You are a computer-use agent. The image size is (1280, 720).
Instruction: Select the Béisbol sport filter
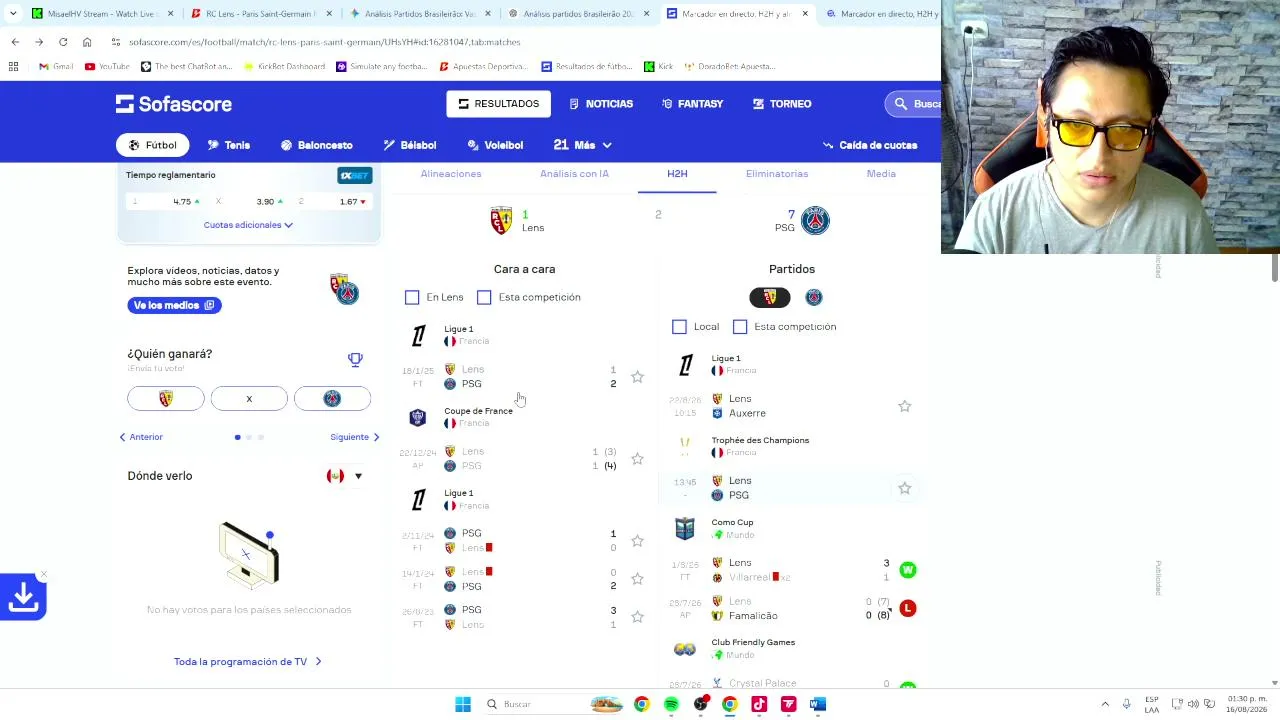coord(409,145)
